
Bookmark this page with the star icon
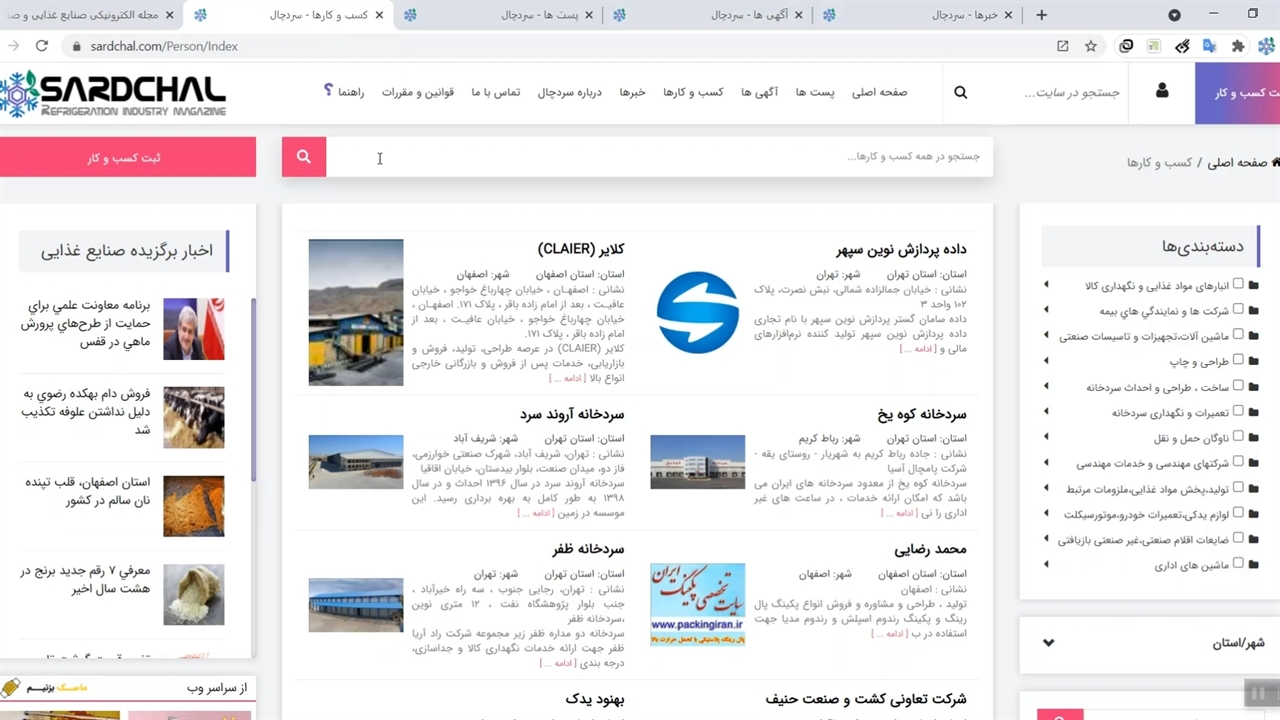(1091, 46)
